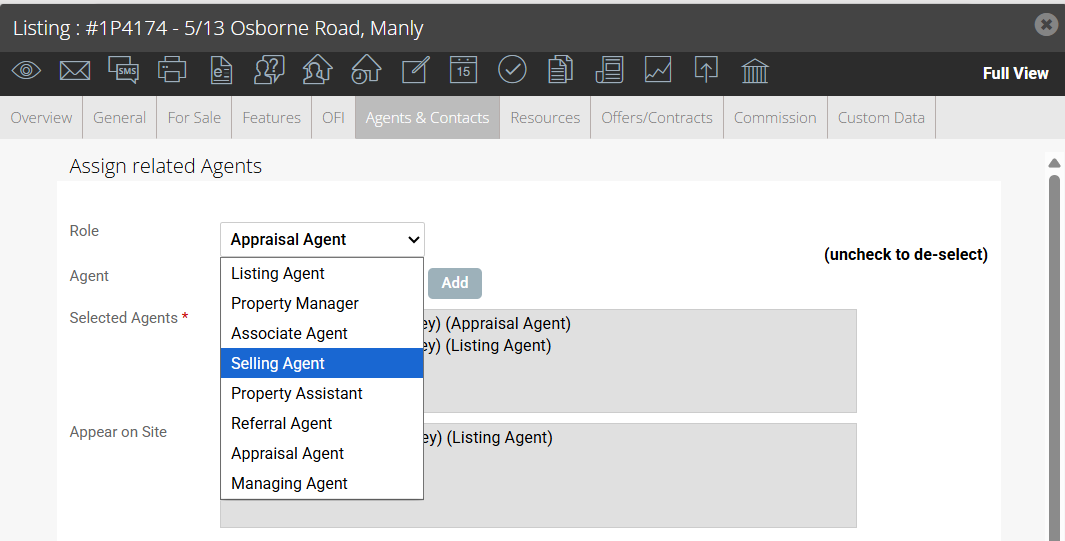Choose Listing Agent from Role list
The image size is (1065, 541).
click(x=322, y=274)
